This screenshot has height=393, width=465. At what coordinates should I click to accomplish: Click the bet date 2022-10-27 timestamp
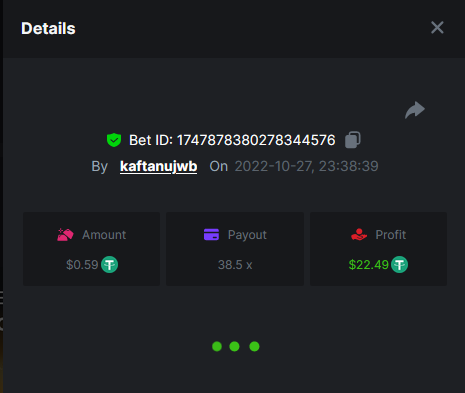[x=306, y=166]
